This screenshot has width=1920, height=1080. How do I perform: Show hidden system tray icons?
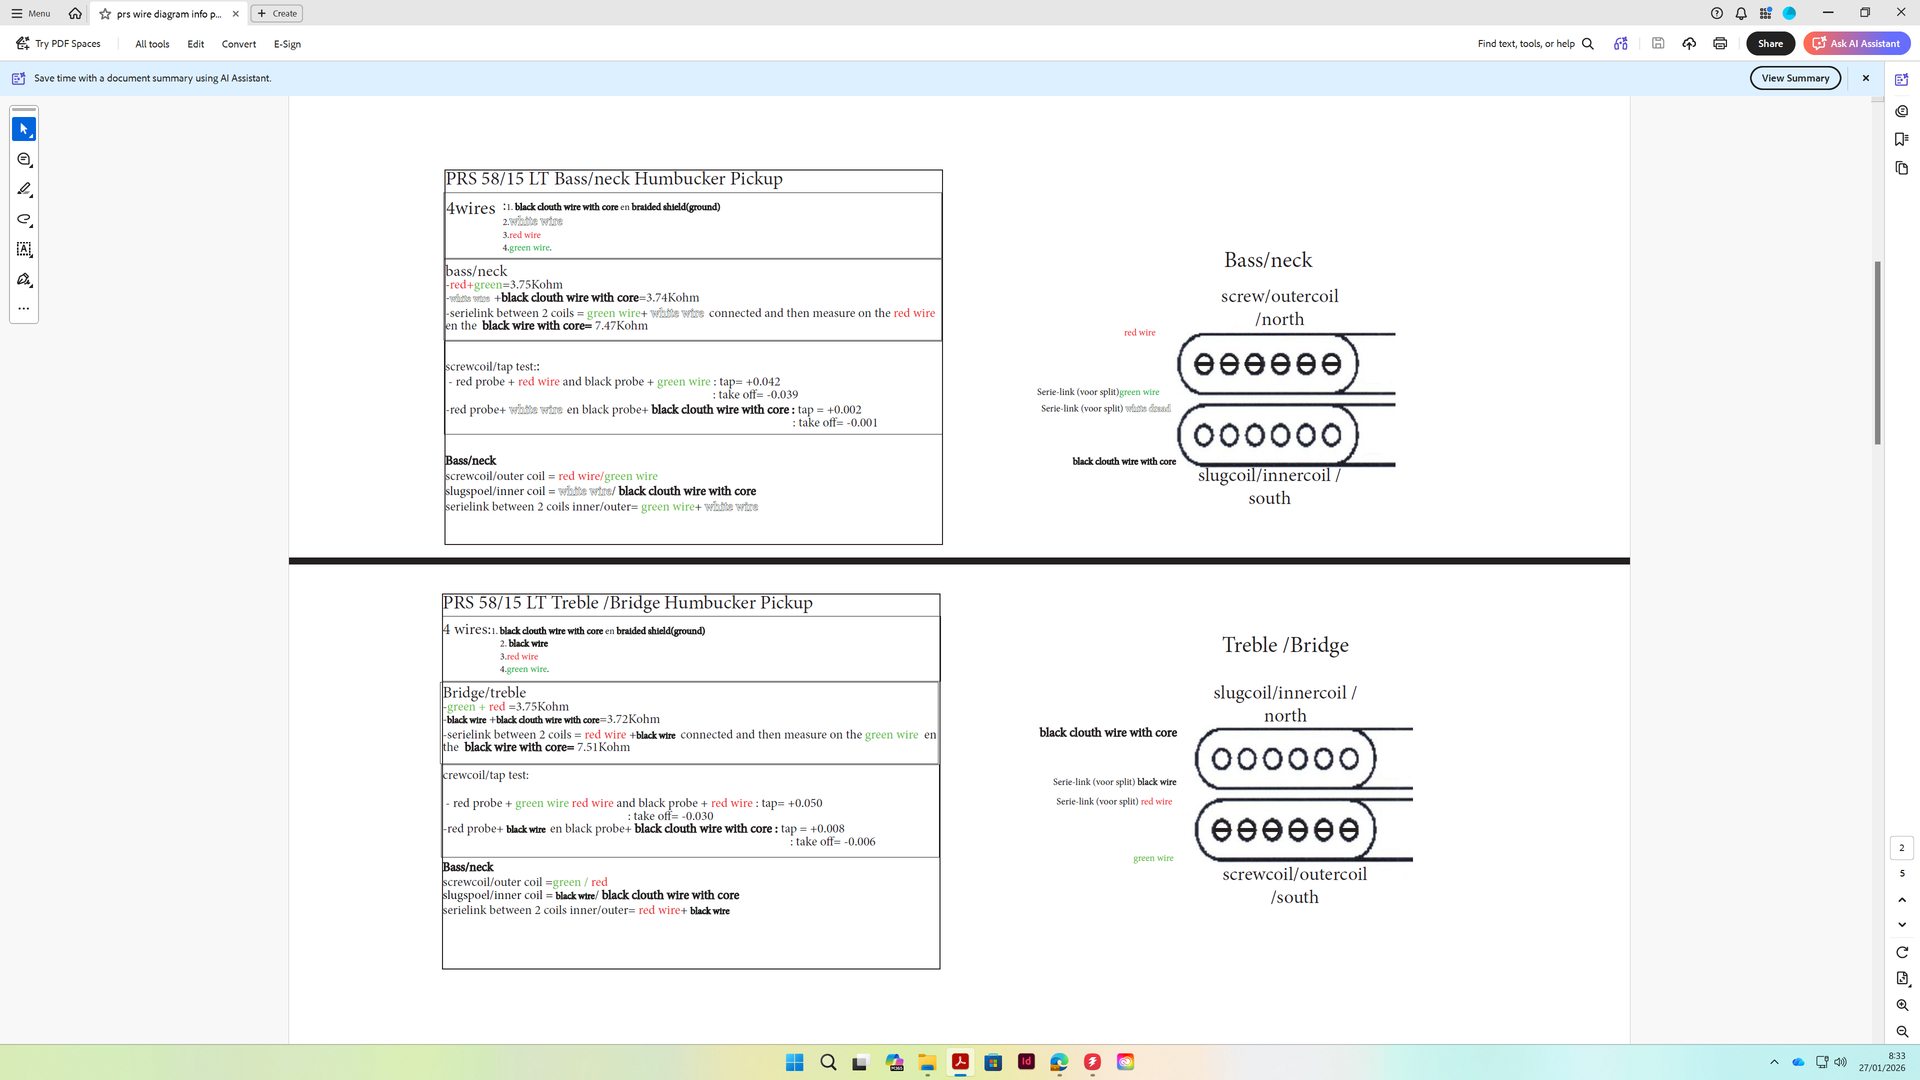(x=1774, y=1062)
